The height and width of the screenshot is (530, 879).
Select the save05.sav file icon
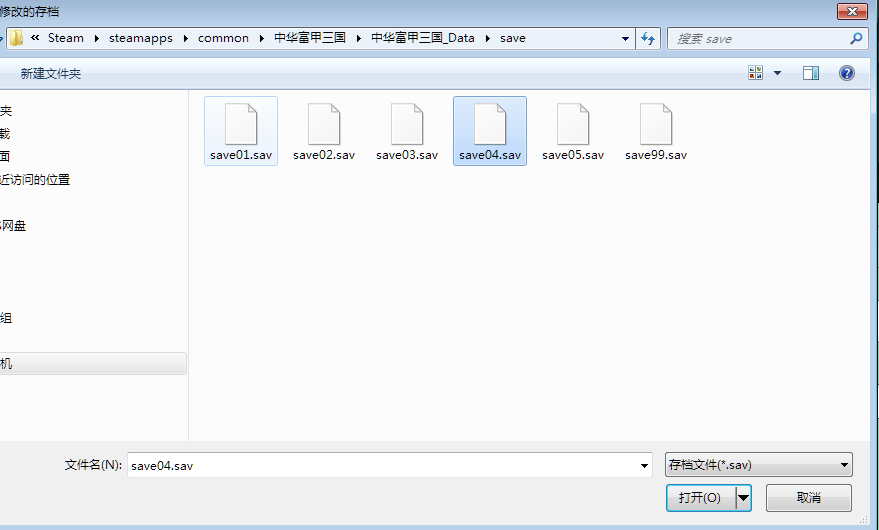pos(573,124)
